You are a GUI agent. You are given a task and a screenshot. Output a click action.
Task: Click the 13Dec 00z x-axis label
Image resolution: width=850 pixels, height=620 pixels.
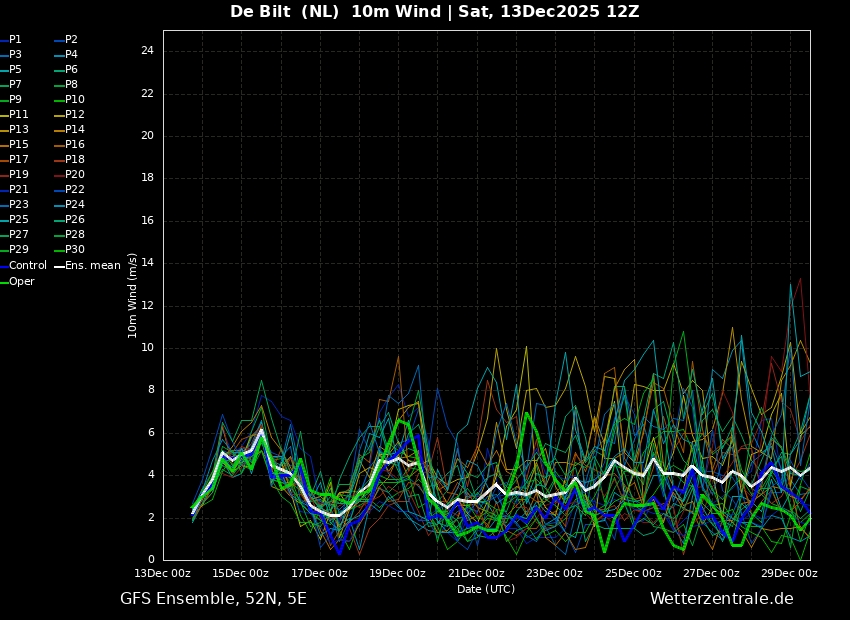[162, 574]
